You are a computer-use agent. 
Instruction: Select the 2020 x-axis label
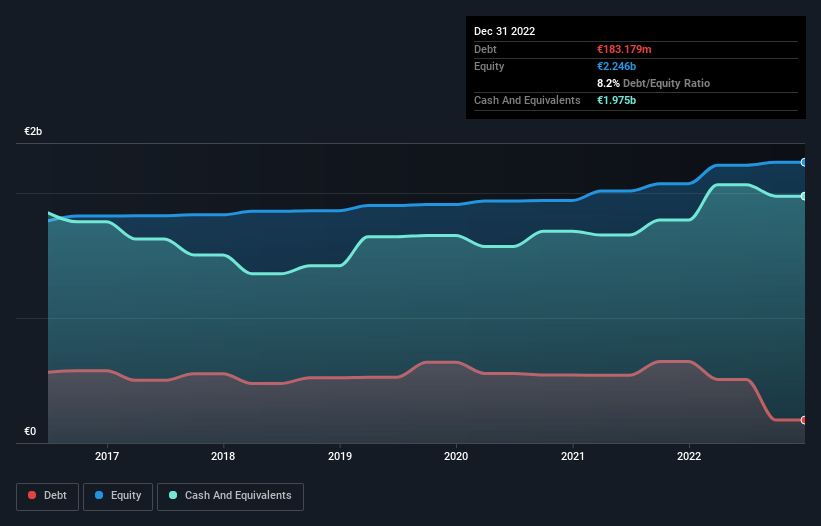click(x=456, y=456)
